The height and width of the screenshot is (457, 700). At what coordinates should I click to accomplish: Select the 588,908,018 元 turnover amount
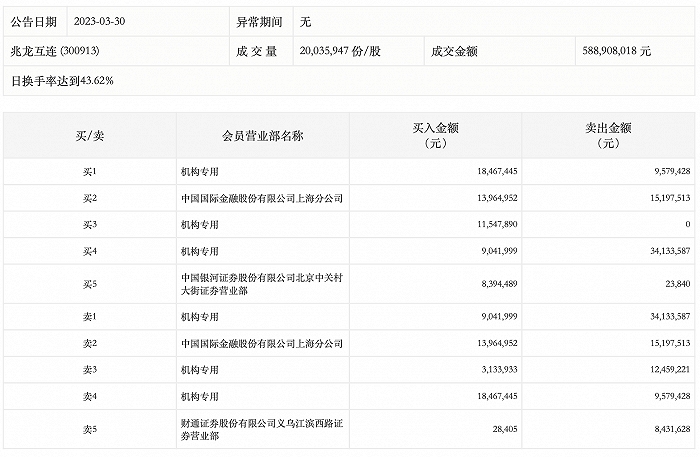tap(615, 50)
